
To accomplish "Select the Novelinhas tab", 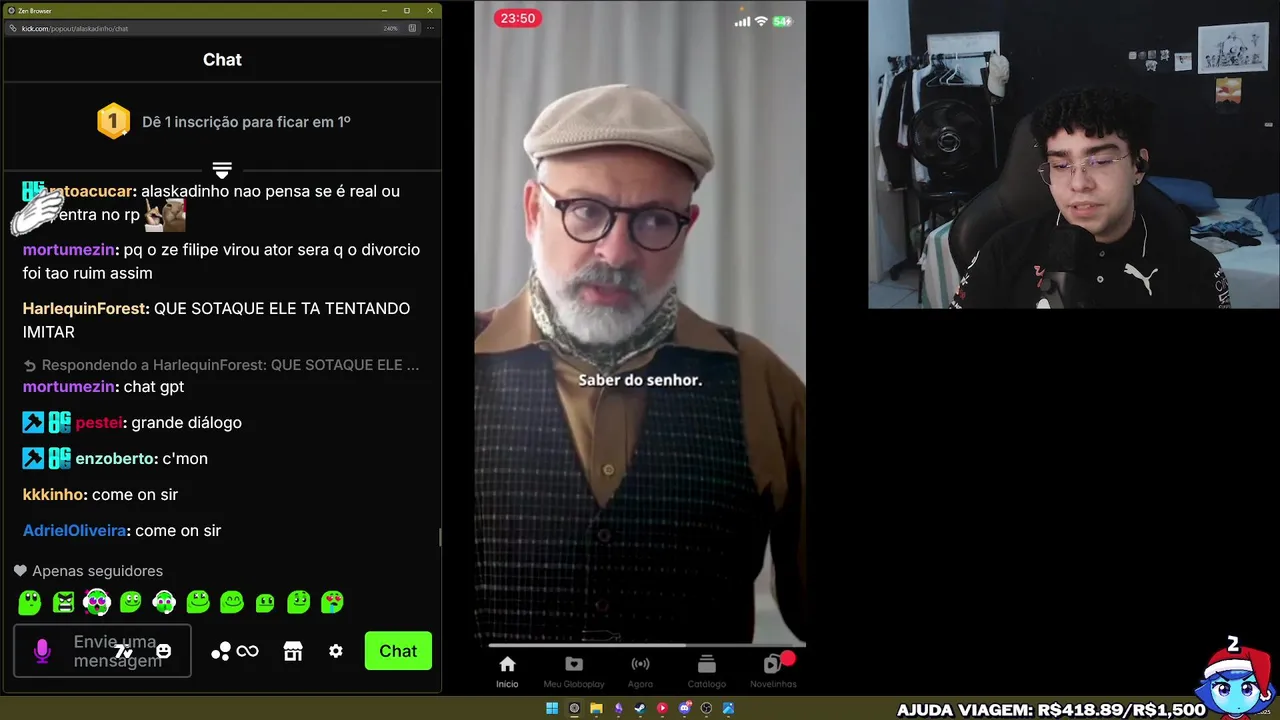I will (x=773, y=671).
